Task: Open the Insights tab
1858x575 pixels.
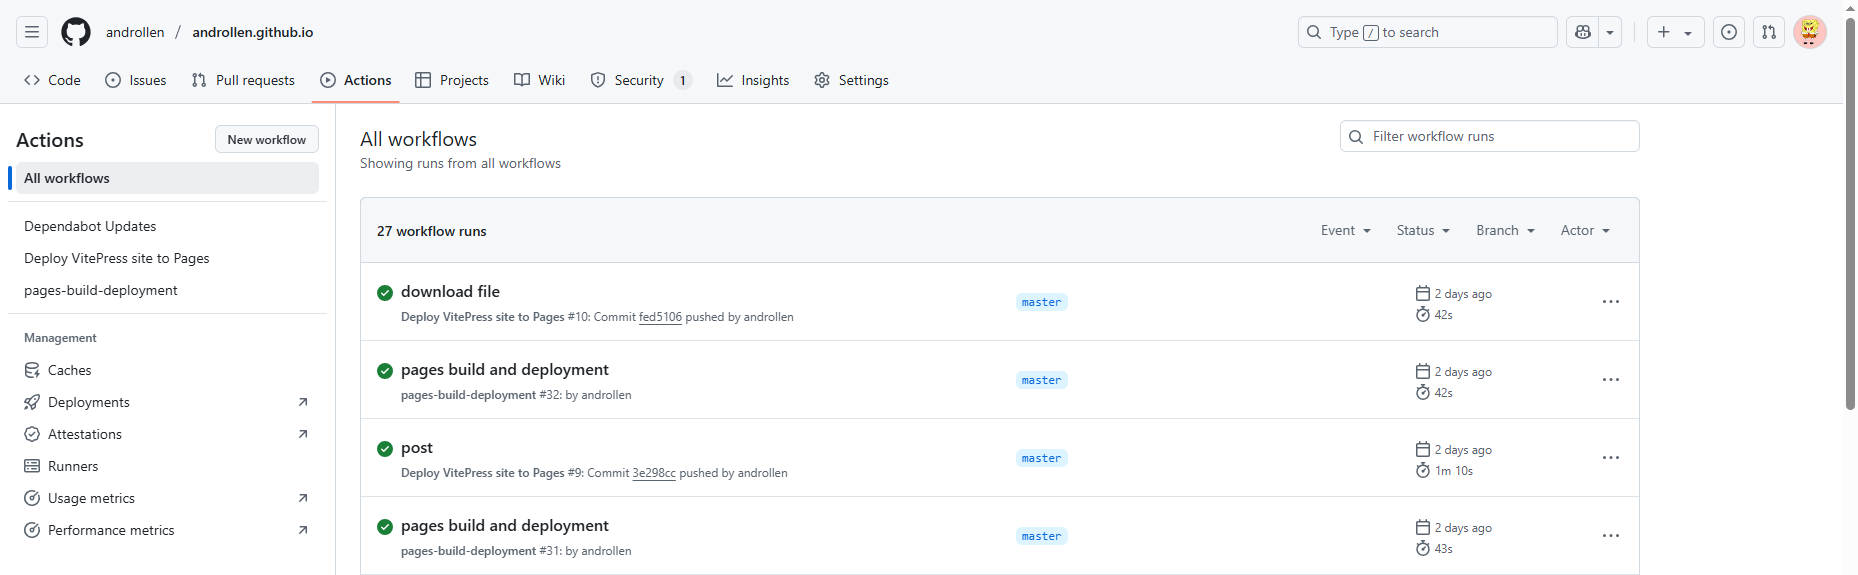Action: [x=753, y=80]
